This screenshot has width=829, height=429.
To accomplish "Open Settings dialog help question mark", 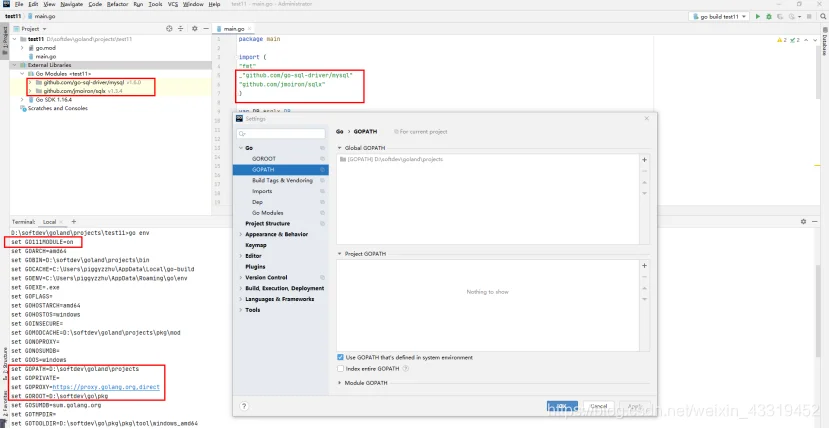I will click(x=243, y=406).
